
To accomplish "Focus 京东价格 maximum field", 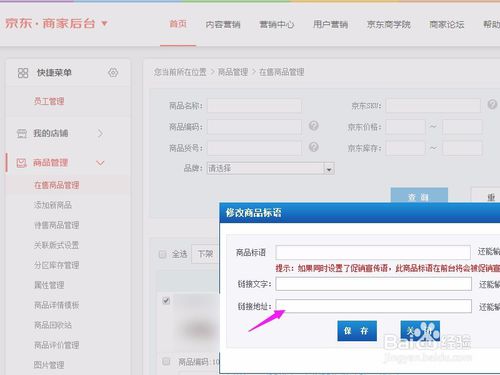I will [462, 127].
